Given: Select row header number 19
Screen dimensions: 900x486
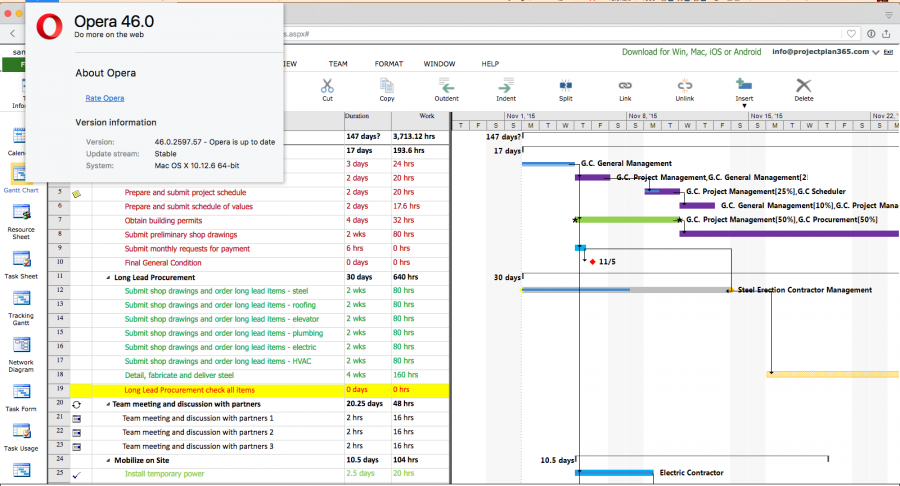Looking at the screenshot, I should (60, 390).
